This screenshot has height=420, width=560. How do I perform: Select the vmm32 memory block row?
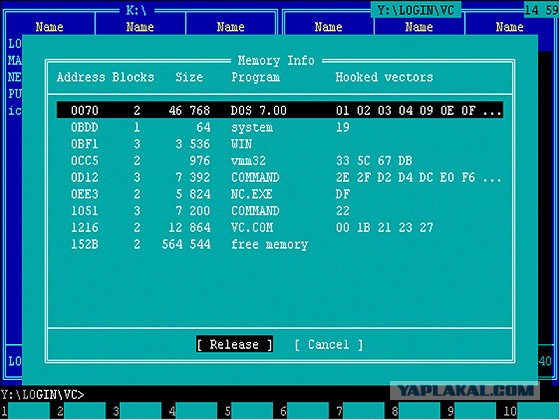[280, 161]
